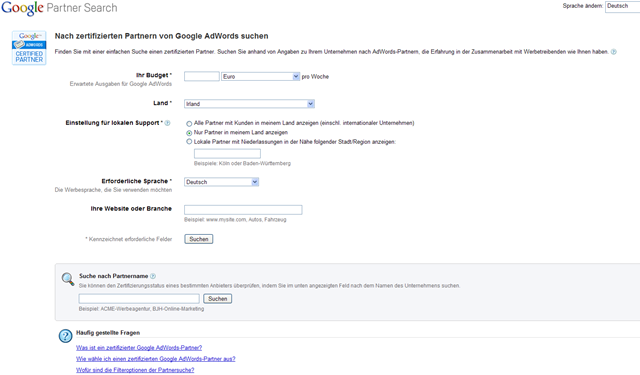Open help icon after intro description text
This screenshot has height=375, width=640.
tap(613, 52)
